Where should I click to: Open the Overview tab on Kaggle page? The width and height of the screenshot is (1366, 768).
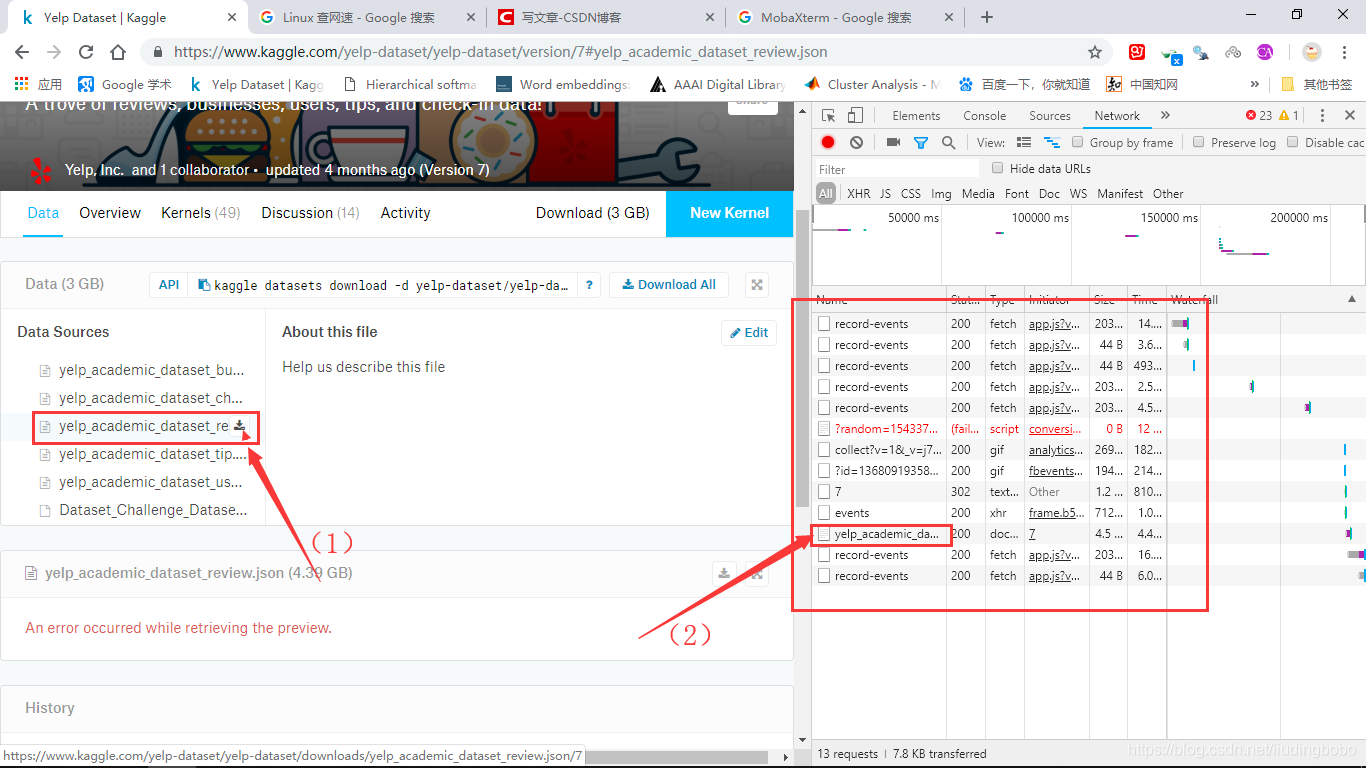coord(110,213)
